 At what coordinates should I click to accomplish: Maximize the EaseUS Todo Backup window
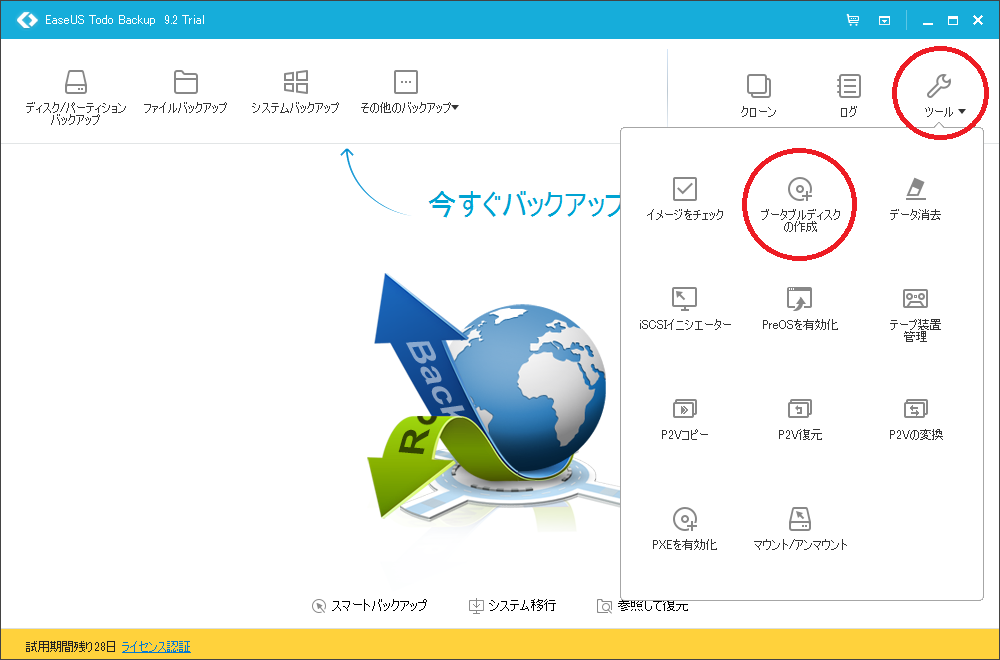tap(953, 20)
